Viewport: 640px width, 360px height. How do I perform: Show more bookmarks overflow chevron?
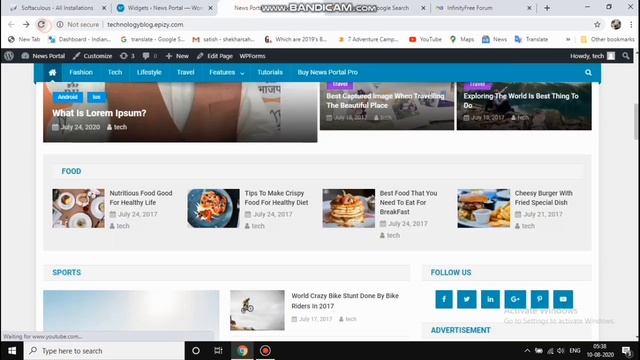click(x=568, y=39)
